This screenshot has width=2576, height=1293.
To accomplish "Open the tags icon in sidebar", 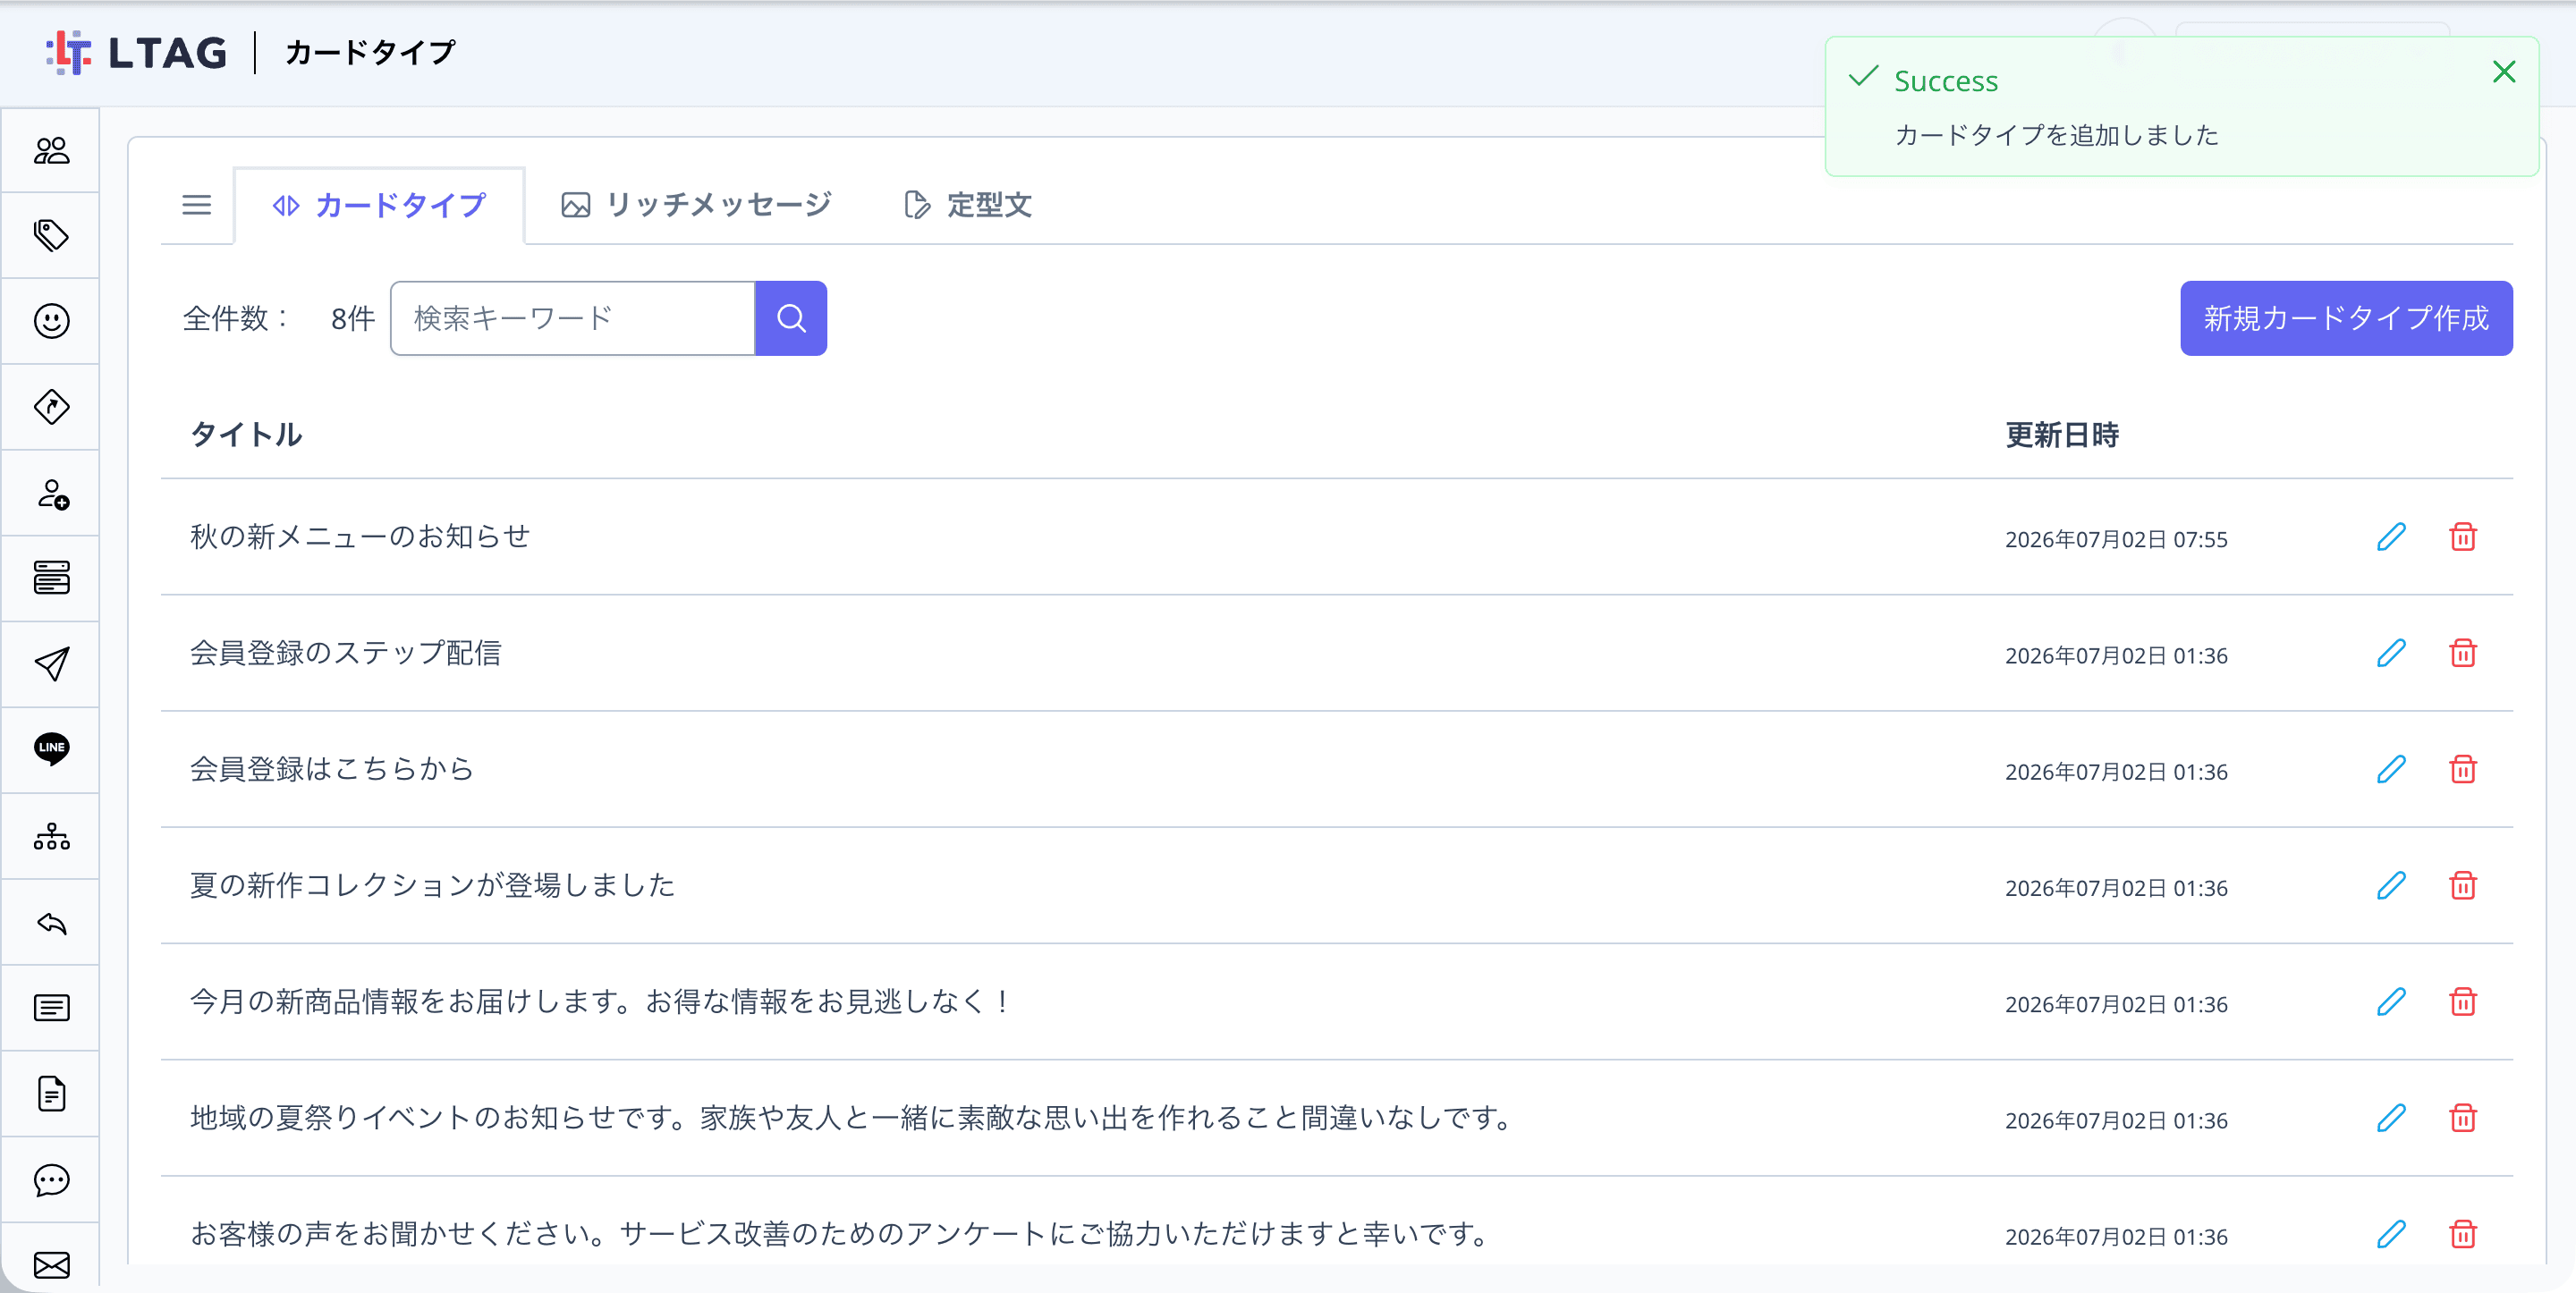I will click(x=51, y=235).
